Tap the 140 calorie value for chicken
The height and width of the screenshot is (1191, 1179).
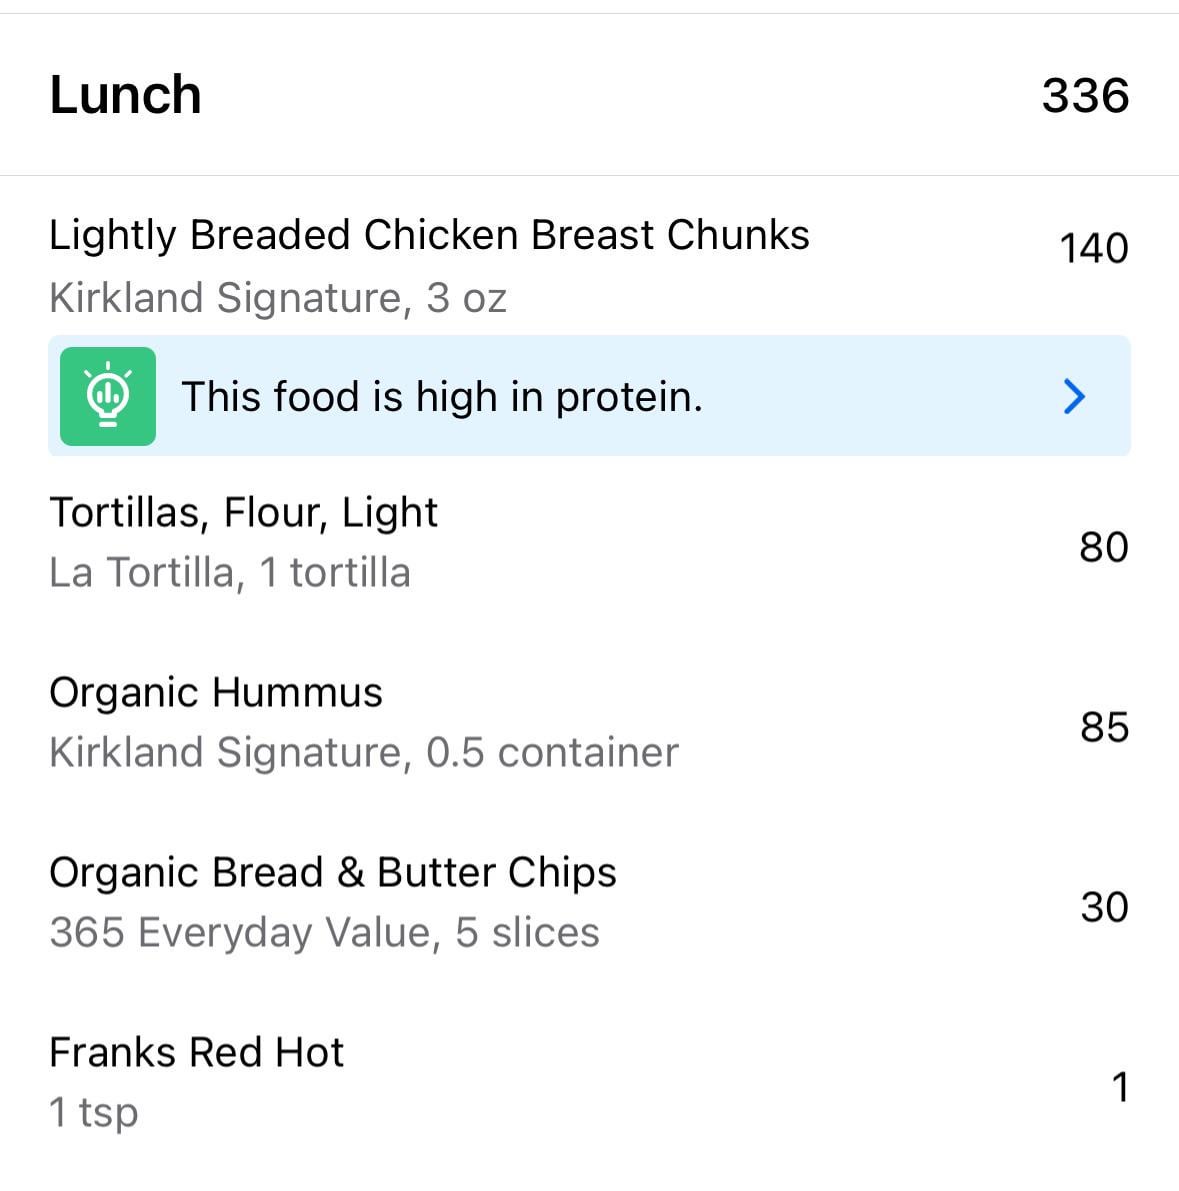[1094, 248]
